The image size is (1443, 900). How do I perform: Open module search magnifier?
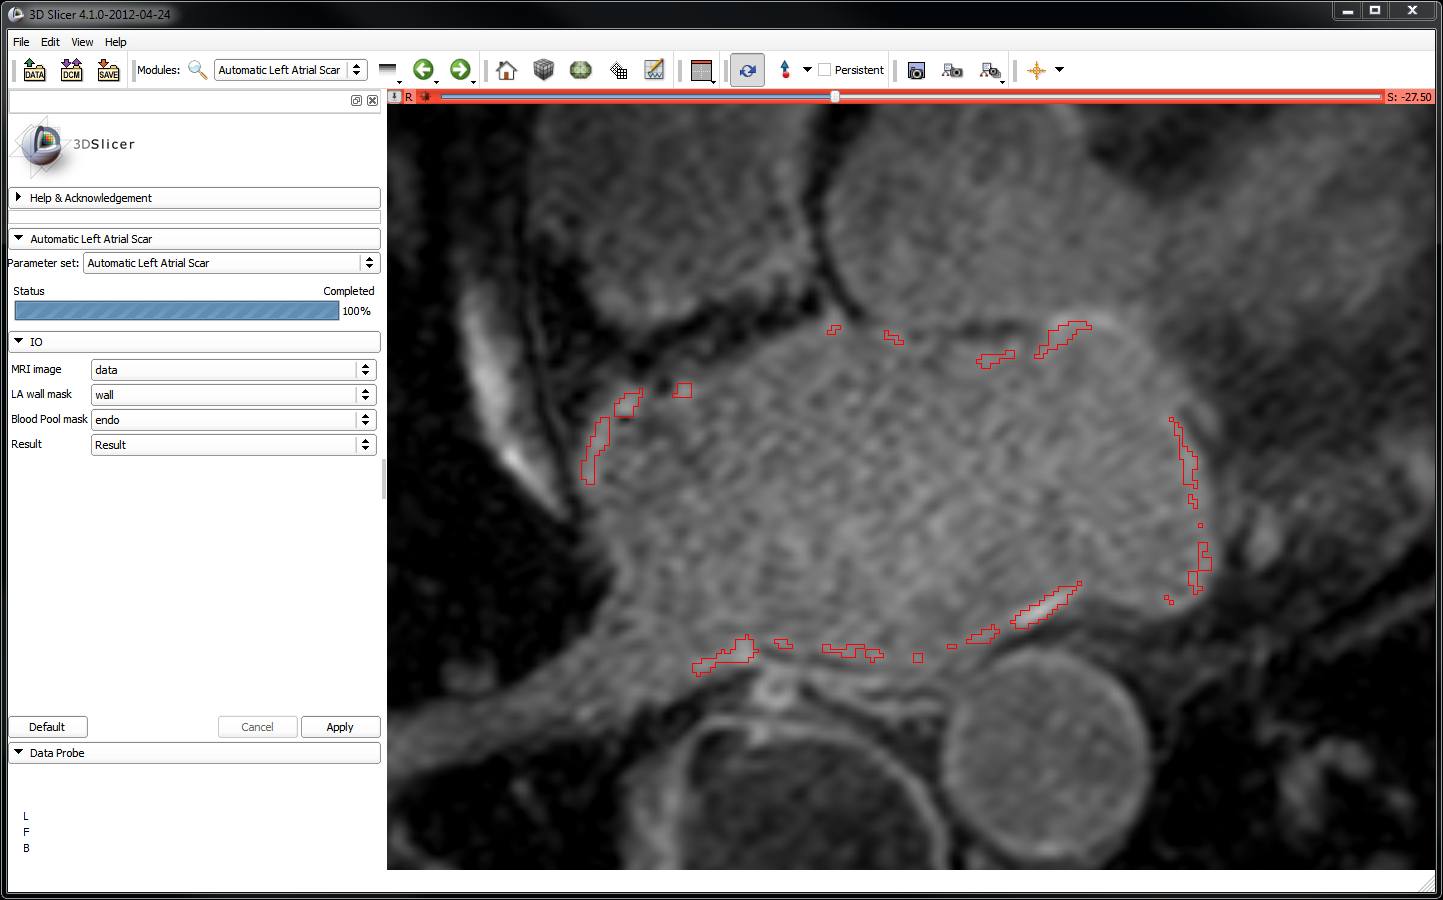pyautogui.click(x=197, y=70)
